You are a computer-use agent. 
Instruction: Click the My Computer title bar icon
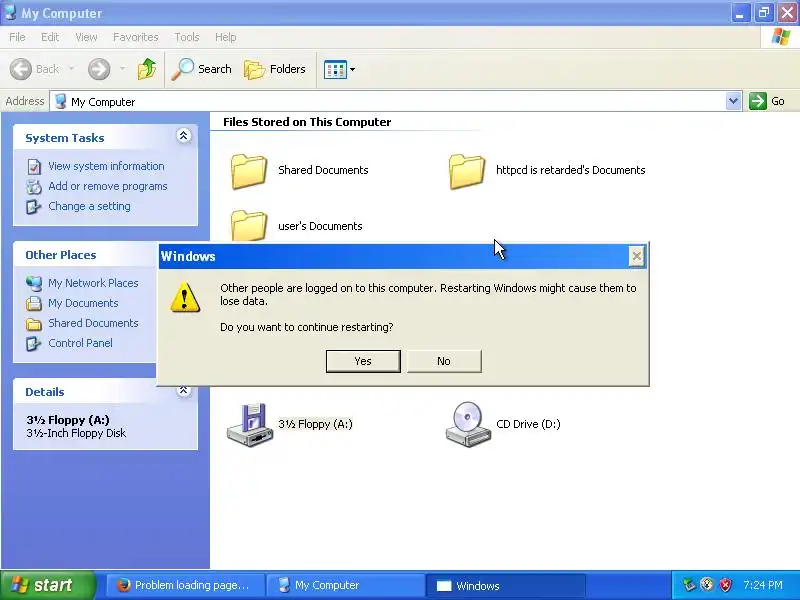pyautogui.click(x=10, y=13)
